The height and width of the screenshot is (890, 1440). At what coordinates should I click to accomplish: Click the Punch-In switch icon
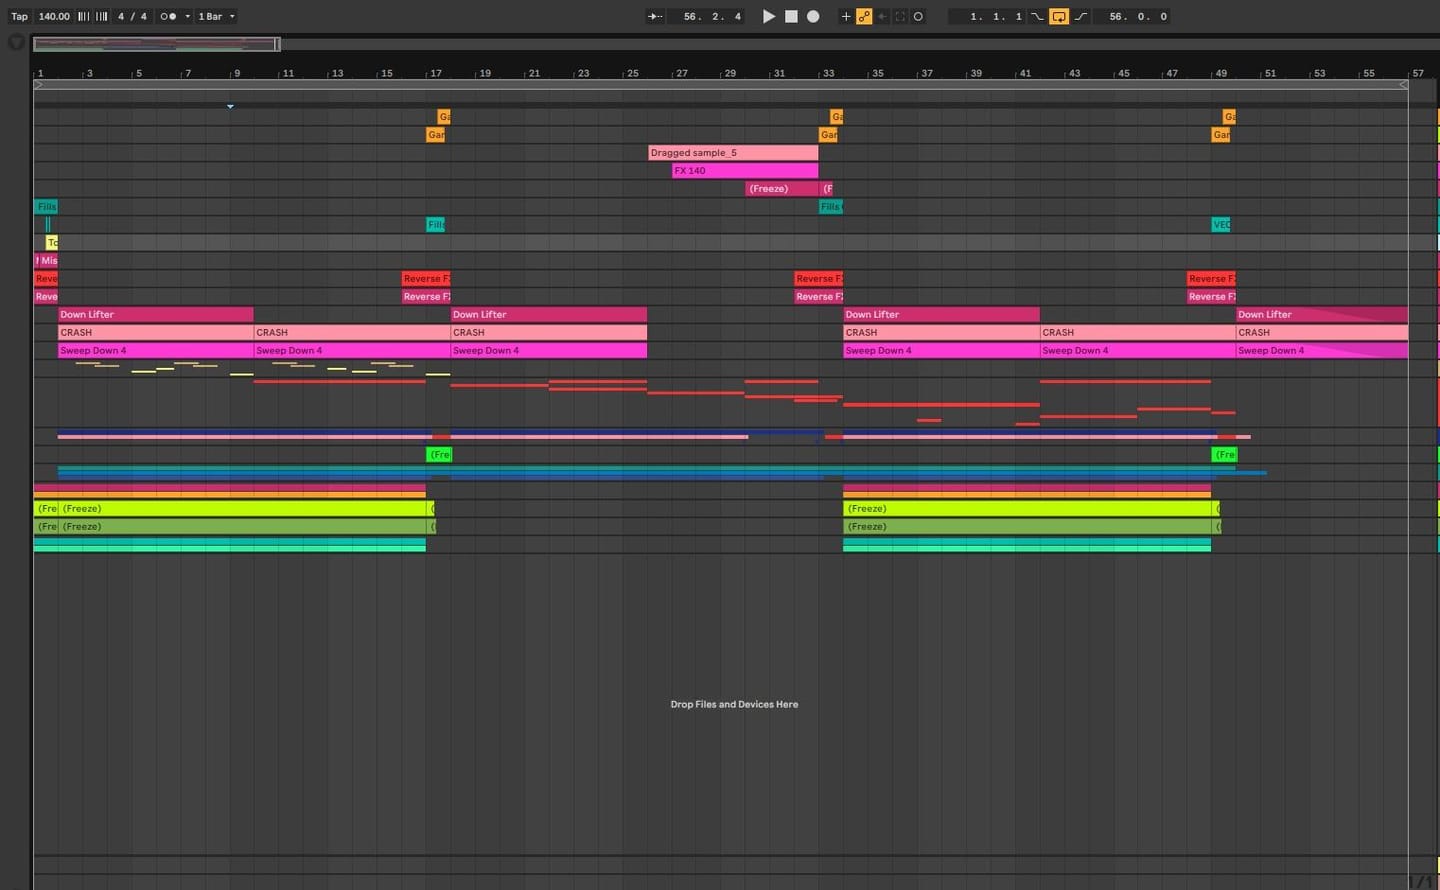click(1037, 16)
